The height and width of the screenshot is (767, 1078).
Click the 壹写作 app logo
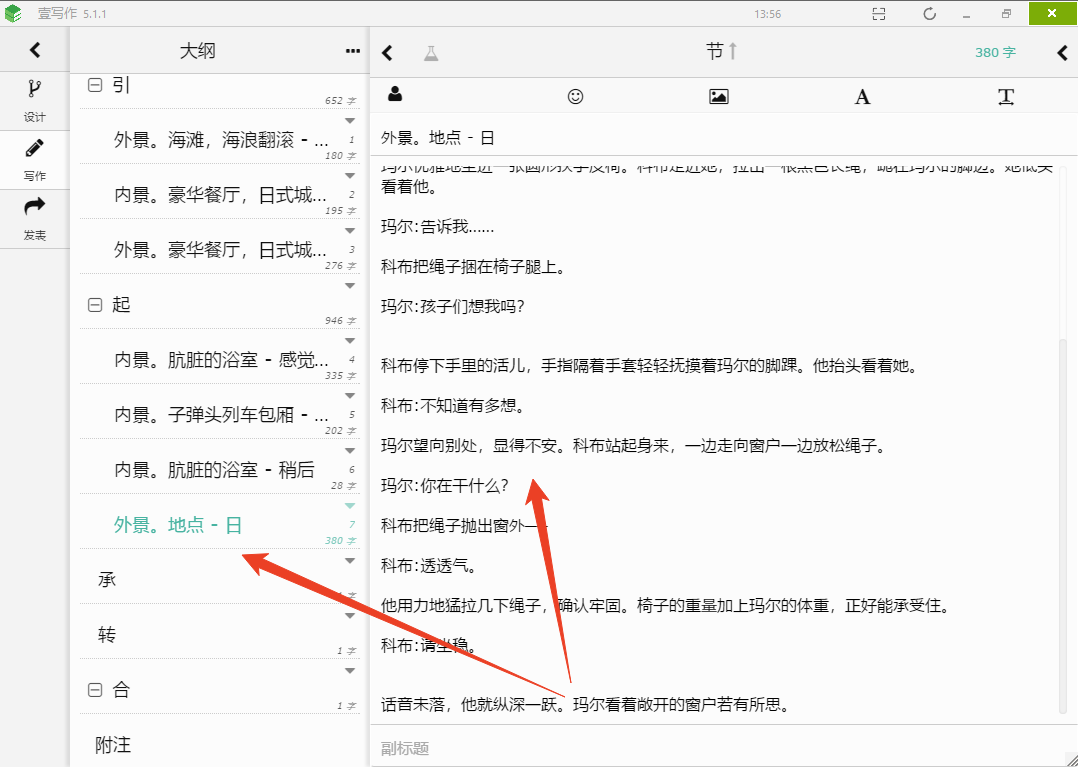13,13
